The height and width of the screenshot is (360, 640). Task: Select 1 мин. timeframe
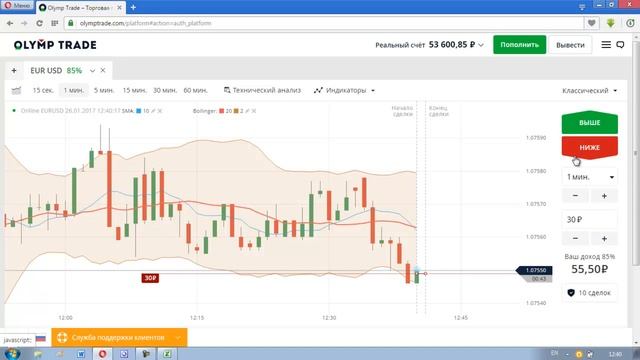73,90
